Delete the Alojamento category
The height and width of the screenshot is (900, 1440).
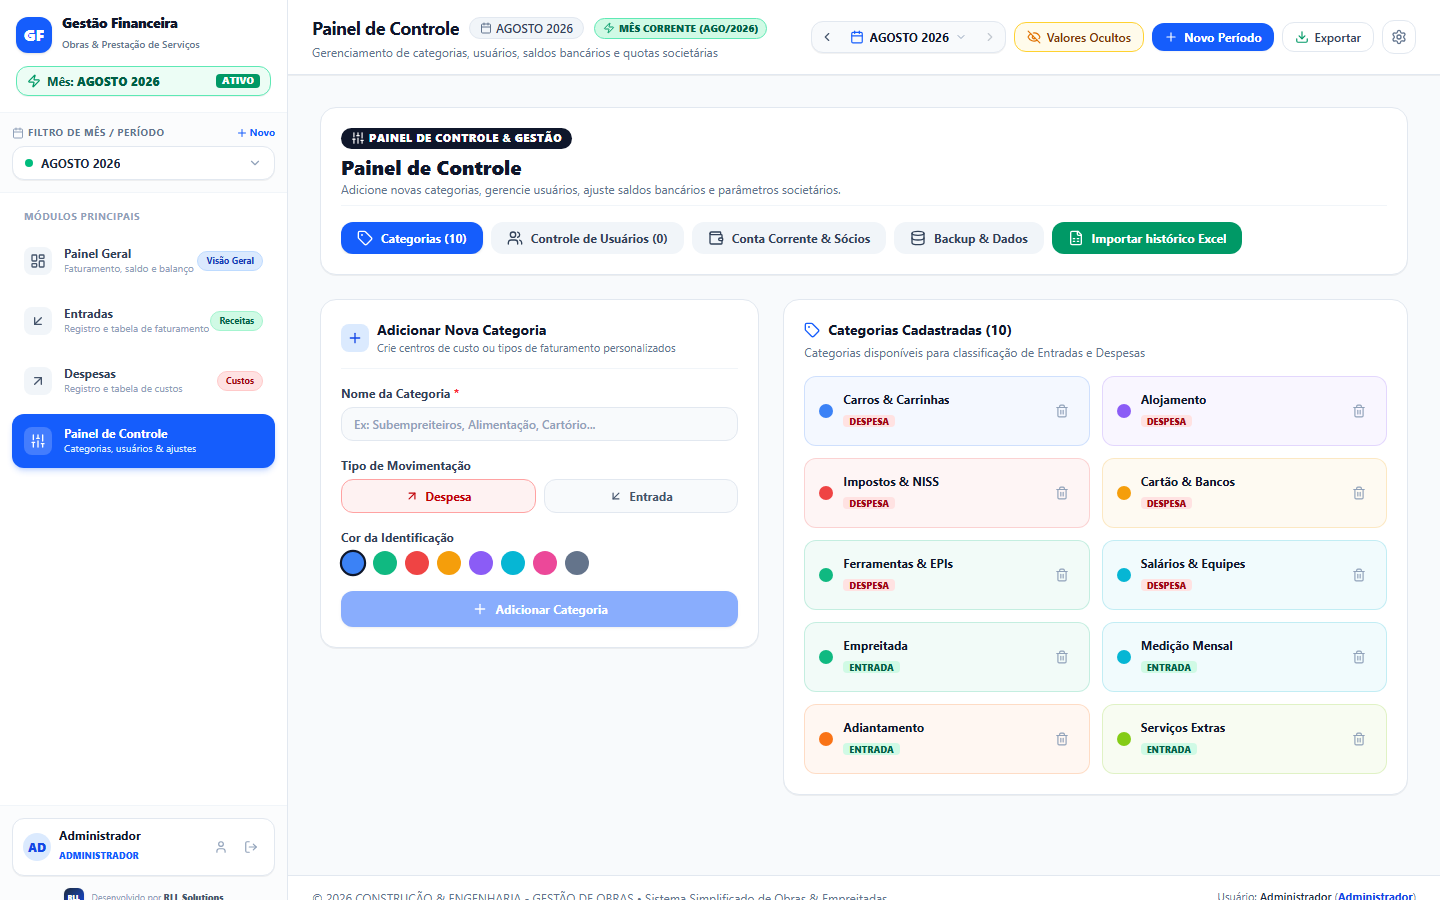pyautogui.click(x=1359, y=411)
